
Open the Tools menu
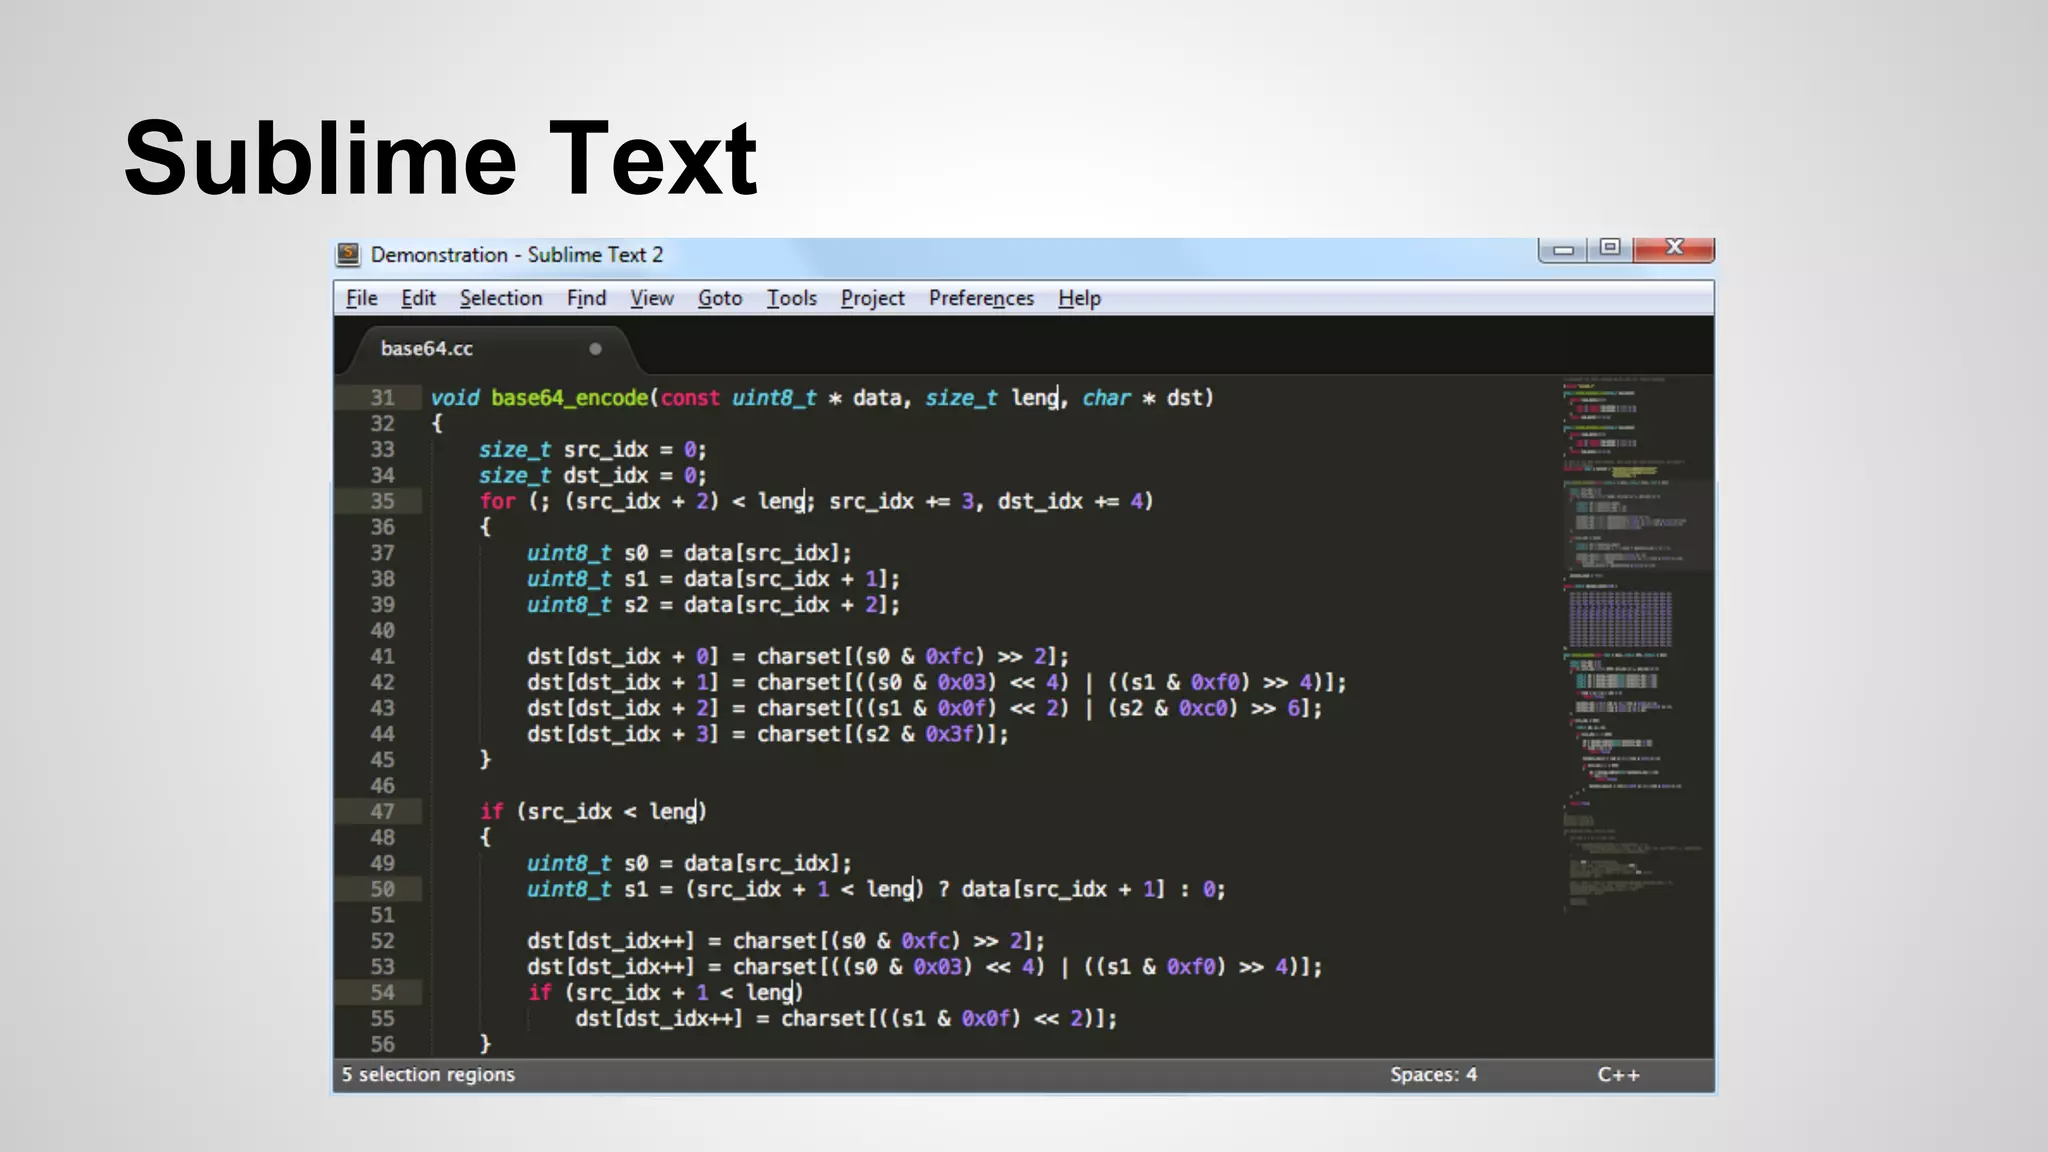pos(792,298)
